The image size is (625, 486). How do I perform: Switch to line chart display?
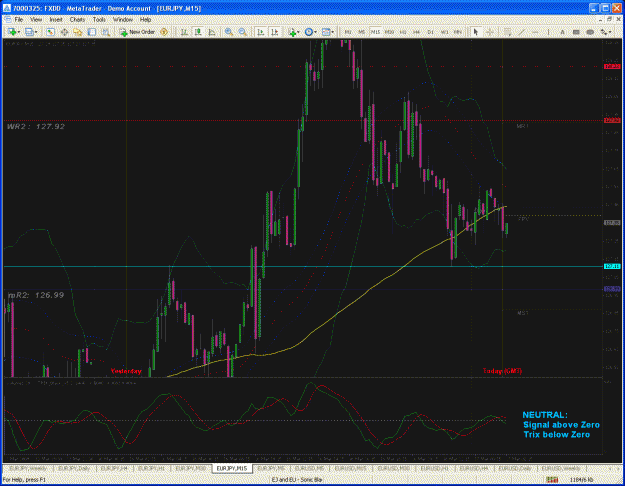pos(212,32)
